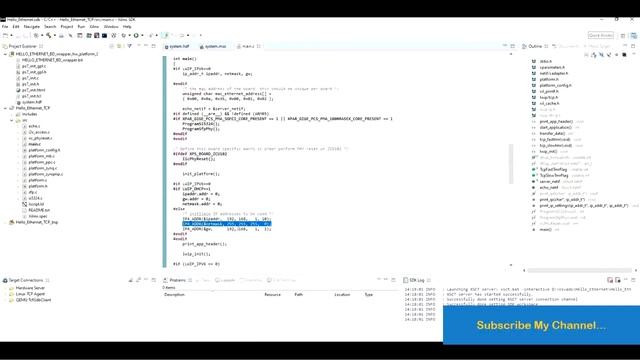
Task: Open the Edit menu
Action: pyautogui.click(x=16, y=27)
